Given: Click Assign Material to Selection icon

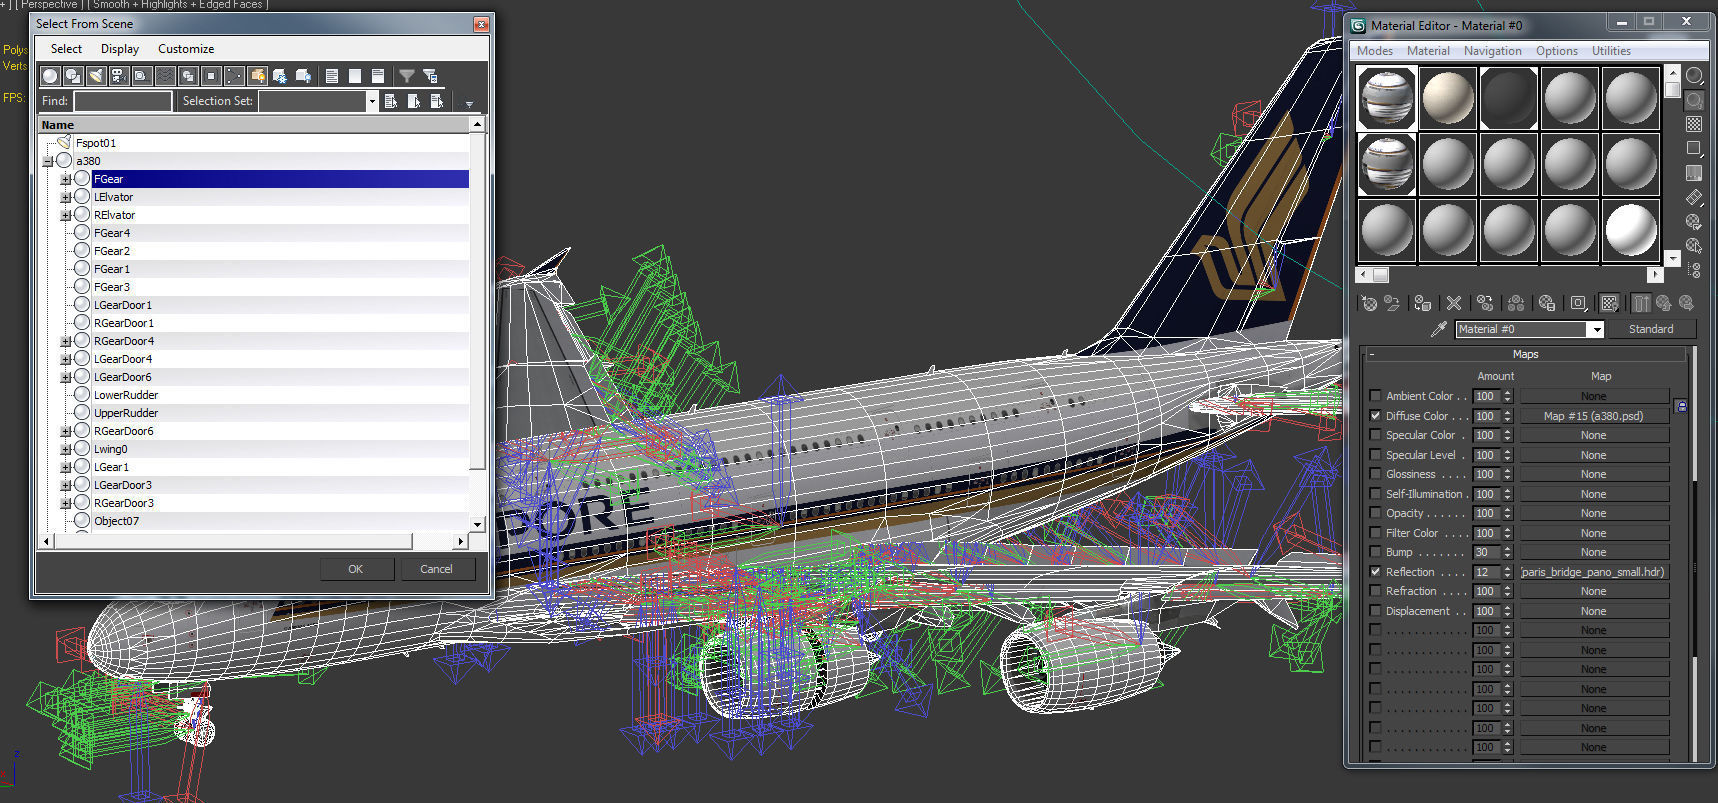Looking at the screenshot, I should (1423, 303).
